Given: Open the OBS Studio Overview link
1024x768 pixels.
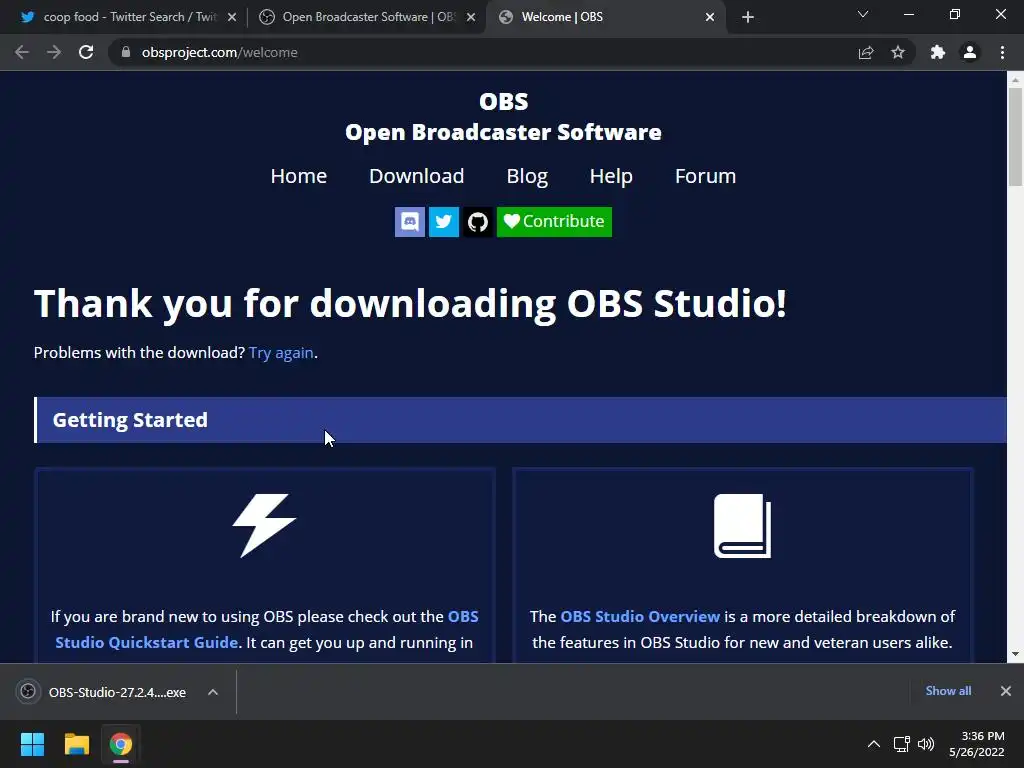Looking at the screenshot, I should [x=640, y=616].
